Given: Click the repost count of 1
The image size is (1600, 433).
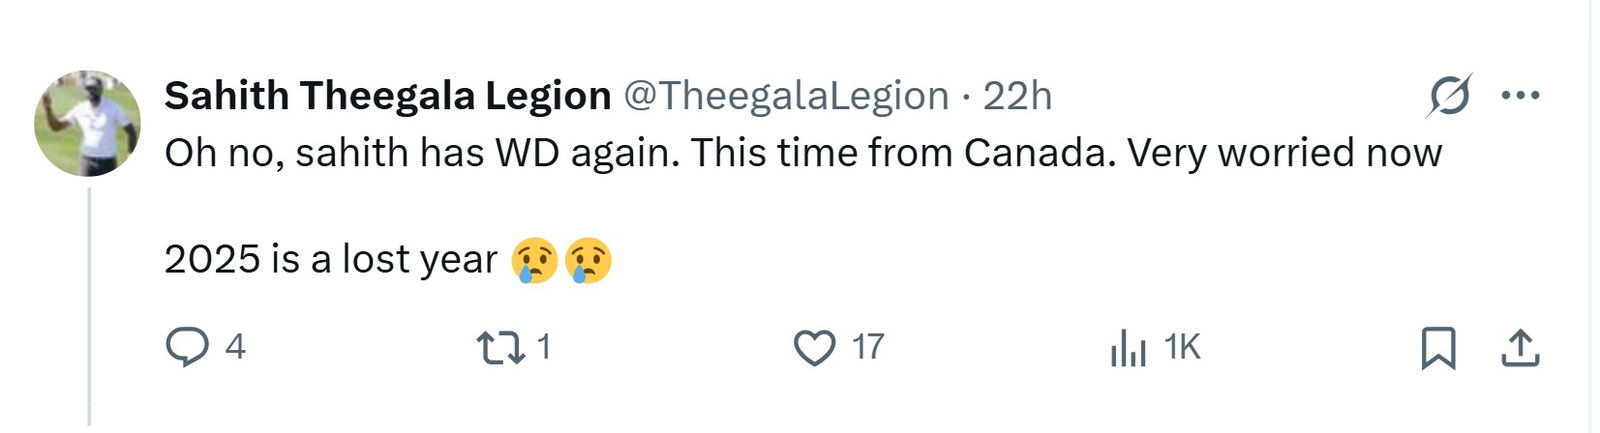Looking at the screenshot, I should coord(544,347).
